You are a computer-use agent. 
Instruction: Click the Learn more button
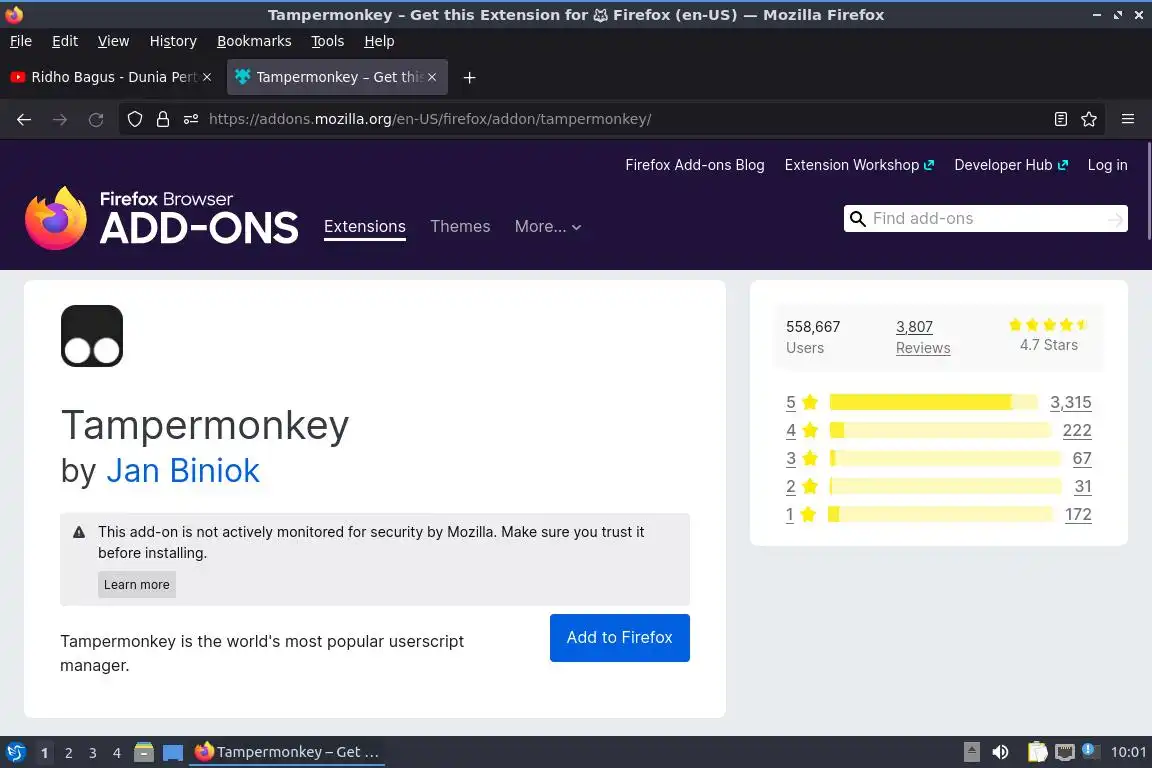(137, 584)
